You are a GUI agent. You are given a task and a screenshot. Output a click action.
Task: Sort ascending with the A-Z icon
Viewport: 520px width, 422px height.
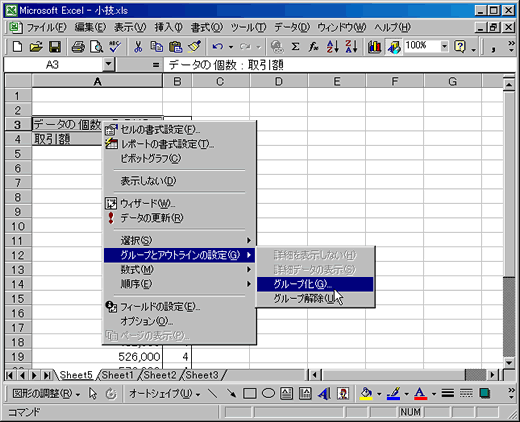(333, 47)
